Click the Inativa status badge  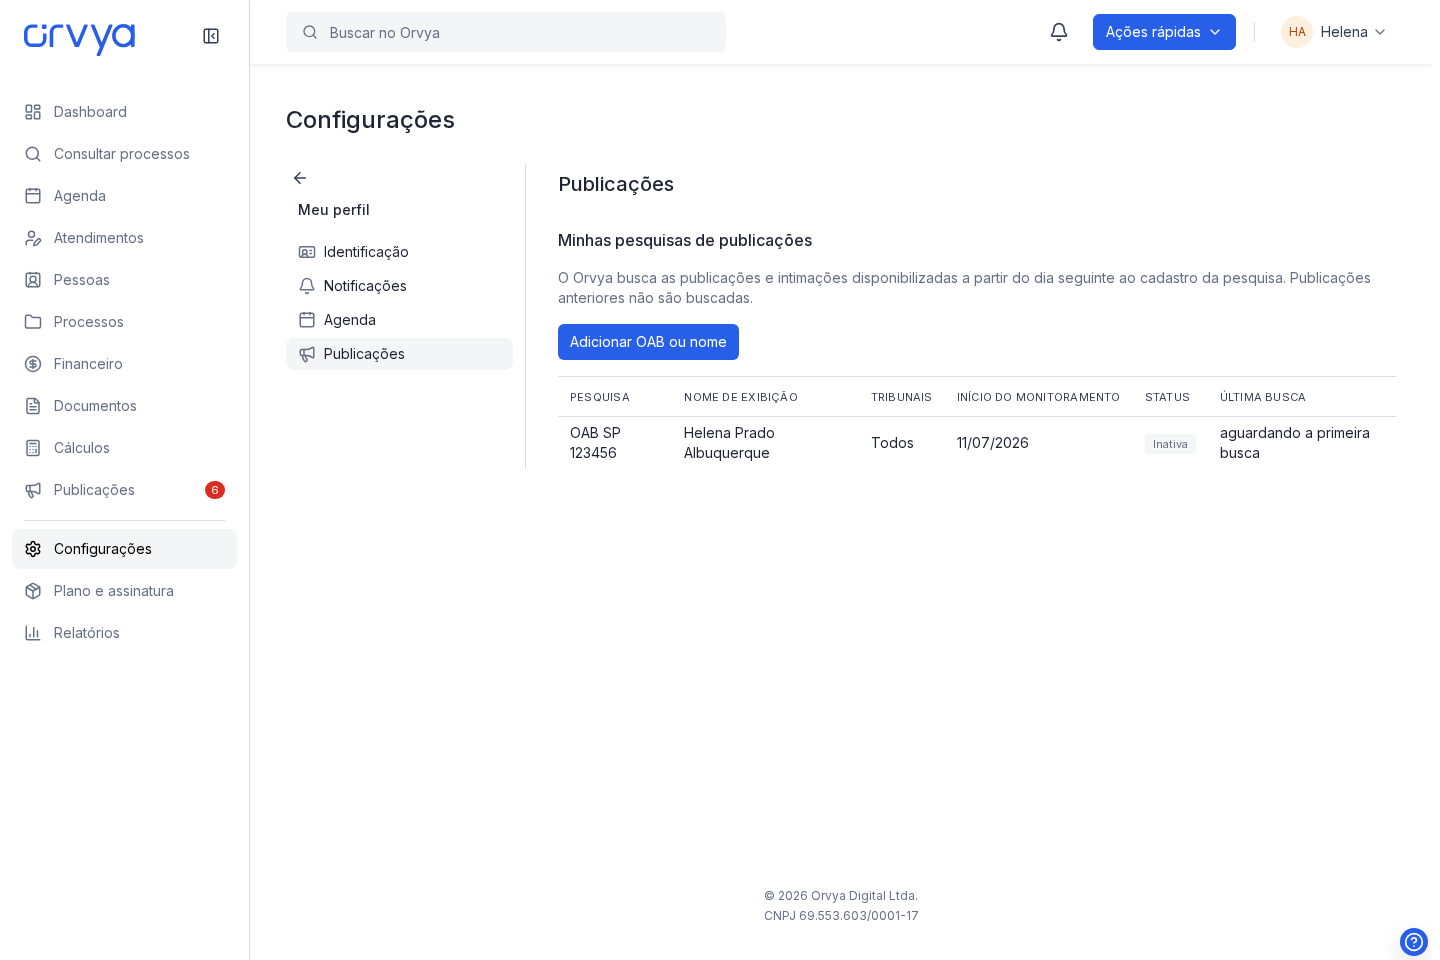(1170, 444)
